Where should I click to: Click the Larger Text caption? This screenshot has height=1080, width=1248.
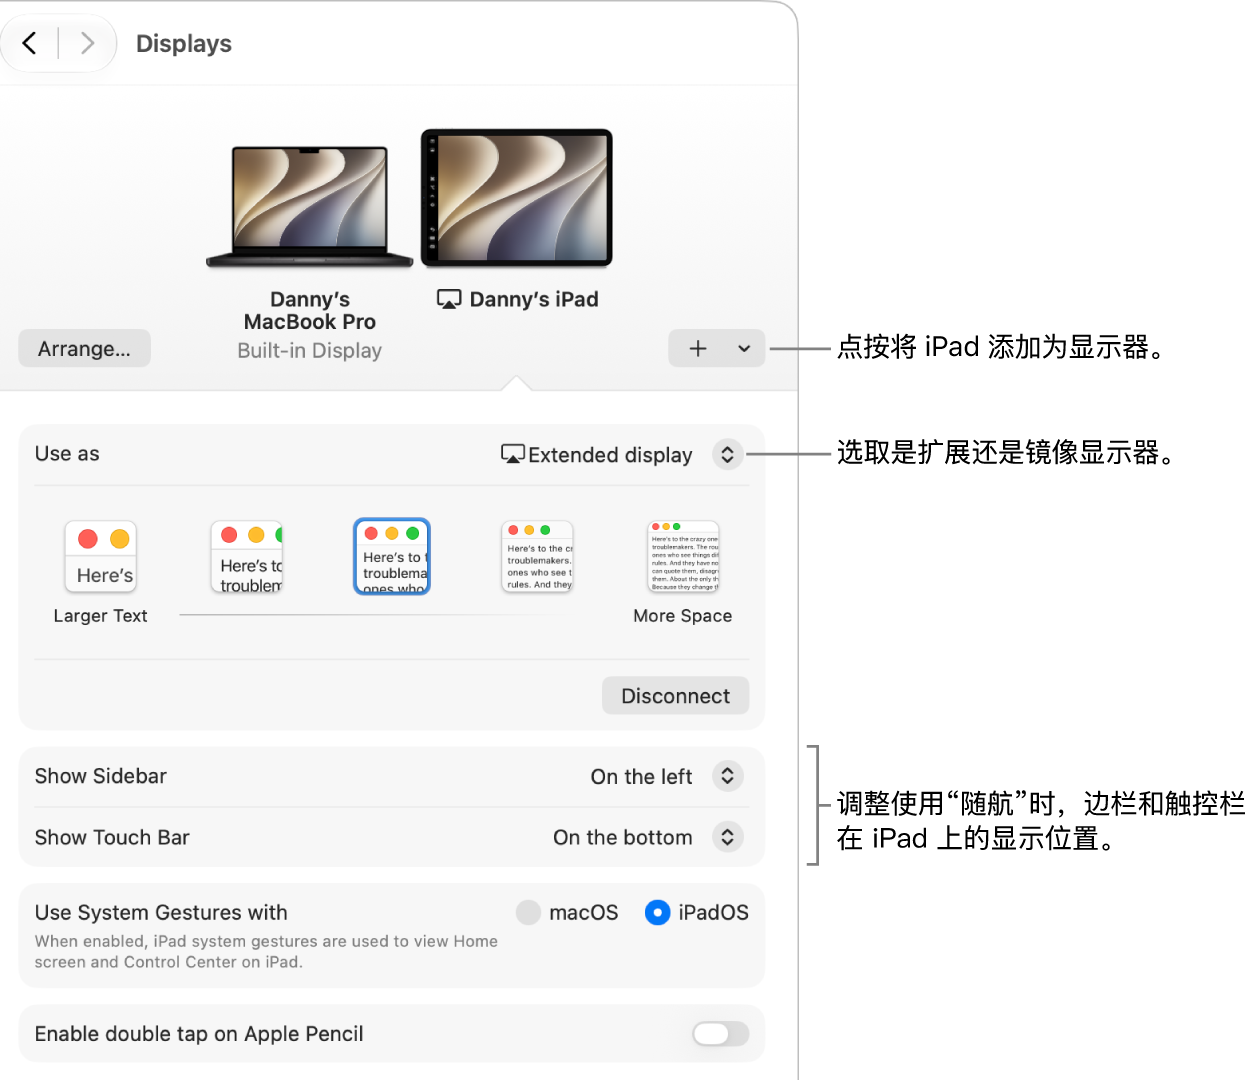(100, 616)
